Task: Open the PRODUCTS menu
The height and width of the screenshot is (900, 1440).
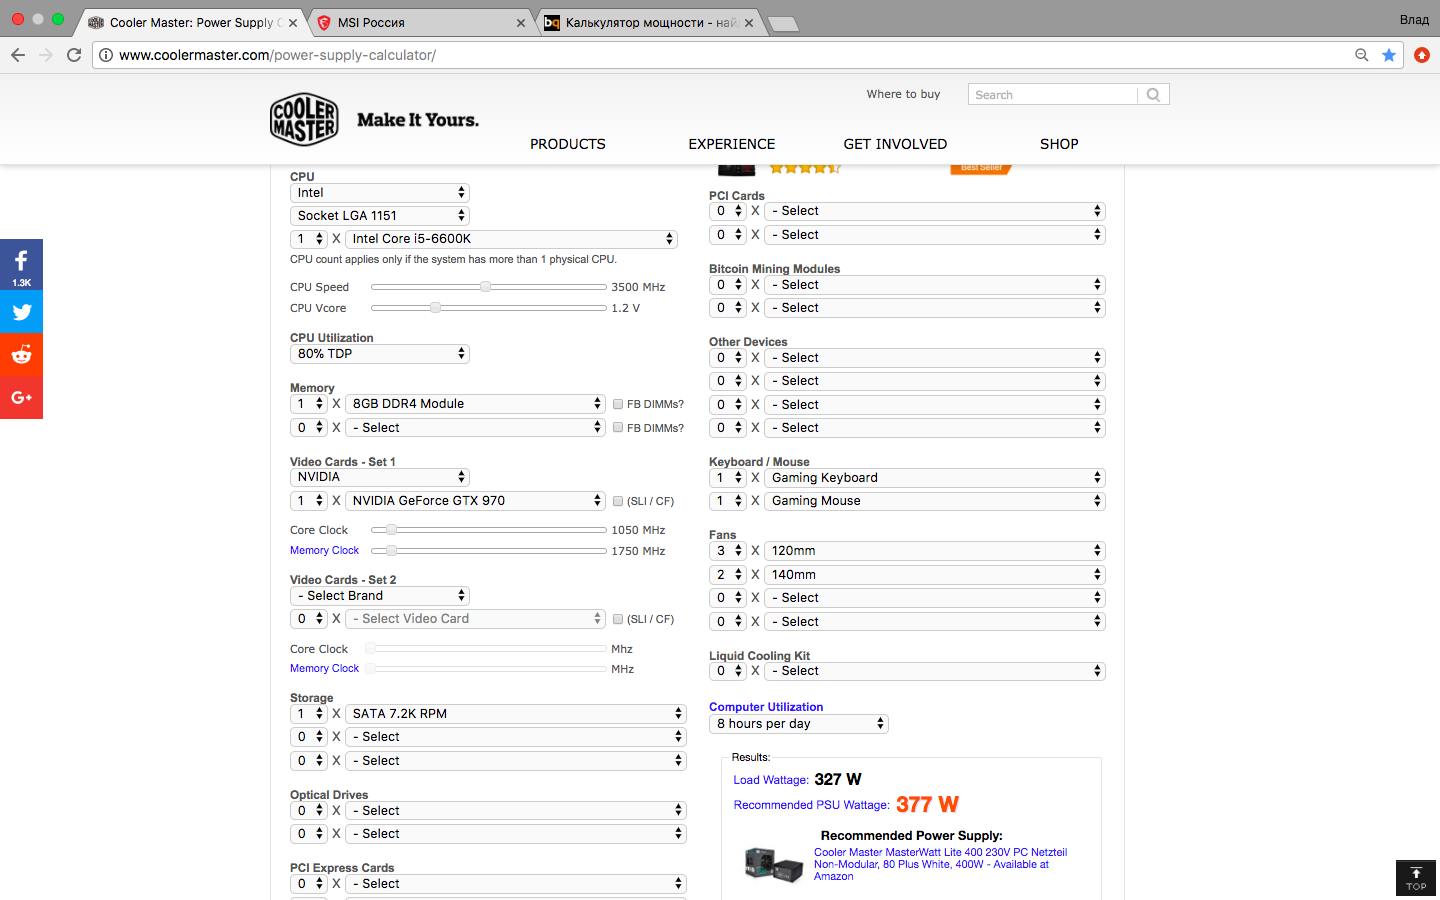Action: click(x=567, y=144)
